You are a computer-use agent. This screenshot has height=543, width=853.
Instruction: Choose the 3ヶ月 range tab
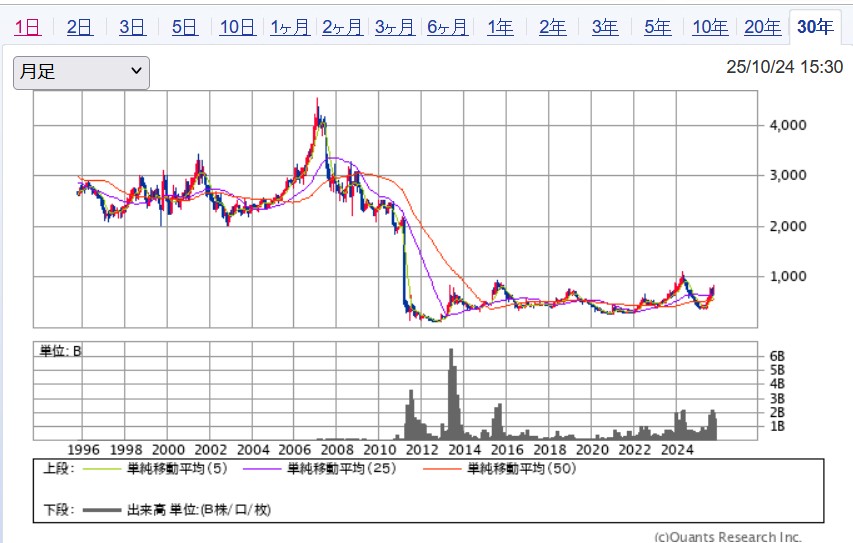[395, 27]
